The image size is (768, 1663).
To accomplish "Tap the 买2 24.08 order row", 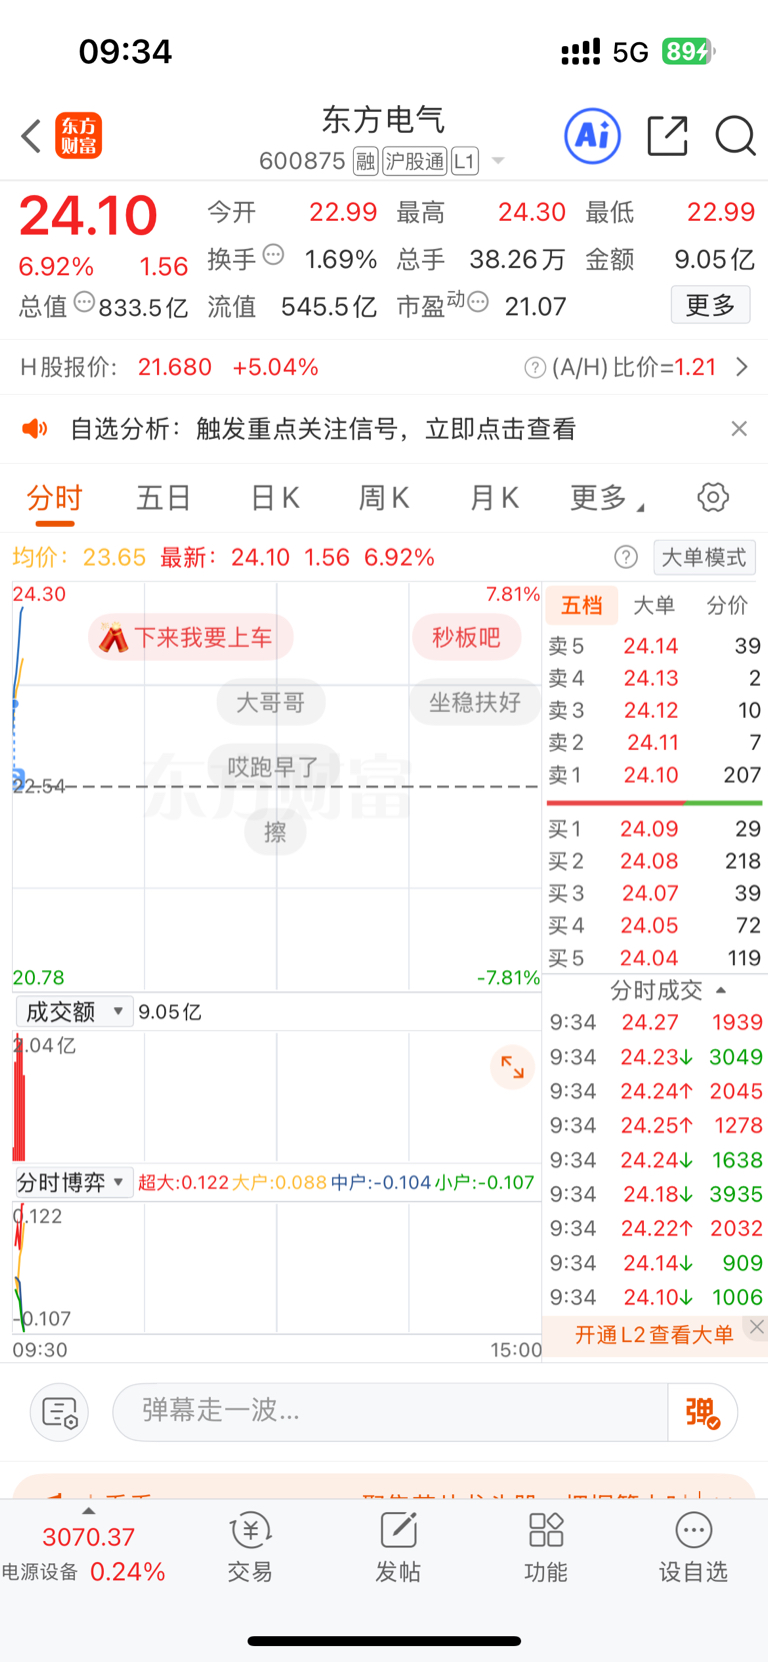I will tap(655, 861).
